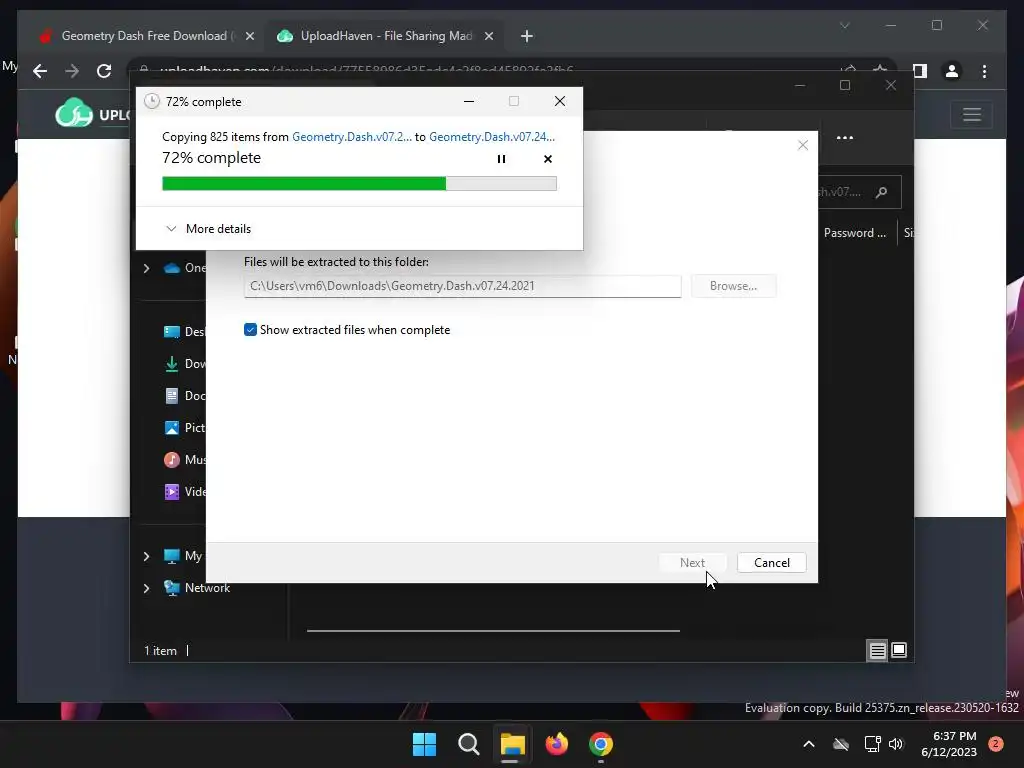Open destination folder link Geometry.Dash.v07.24...

tap(492, 136)
